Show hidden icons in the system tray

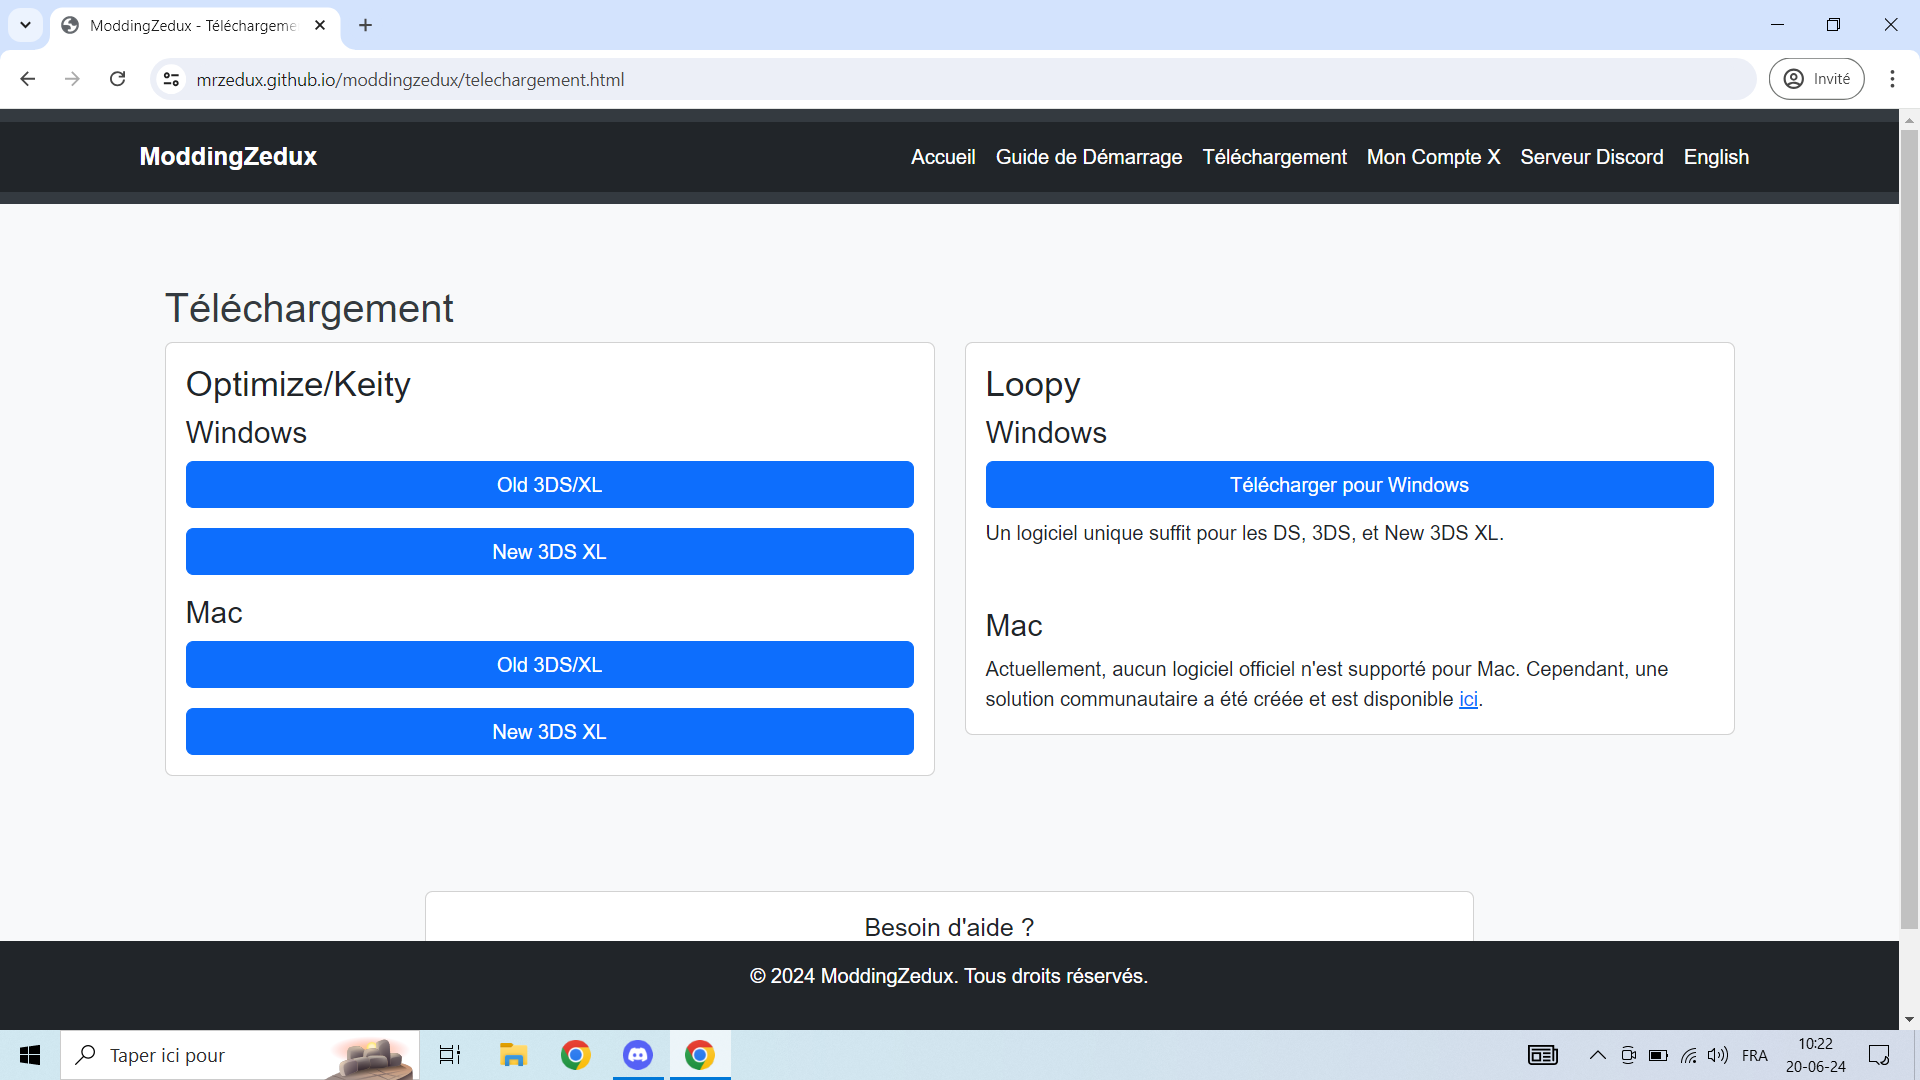click(x=1597, y=1054)
